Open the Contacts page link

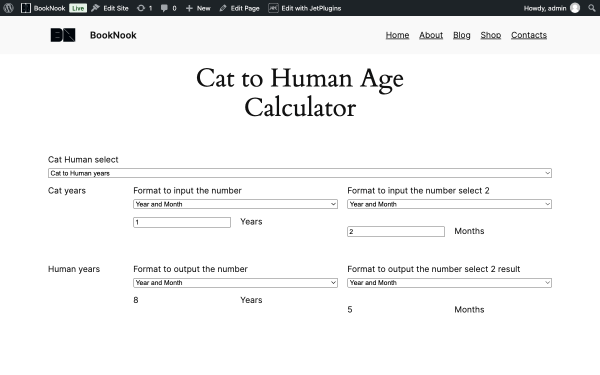pyautogui.click(x=529, y=35)
